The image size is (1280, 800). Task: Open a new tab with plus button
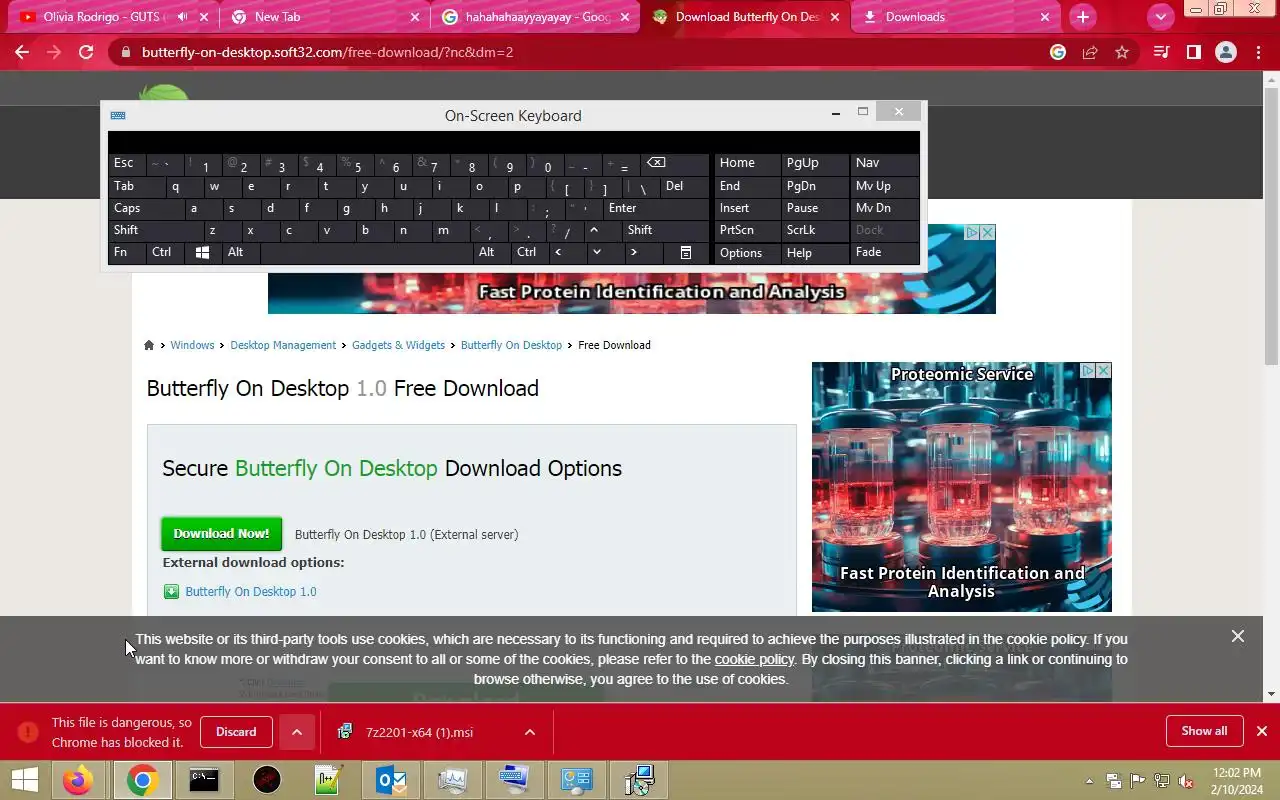1082,17
